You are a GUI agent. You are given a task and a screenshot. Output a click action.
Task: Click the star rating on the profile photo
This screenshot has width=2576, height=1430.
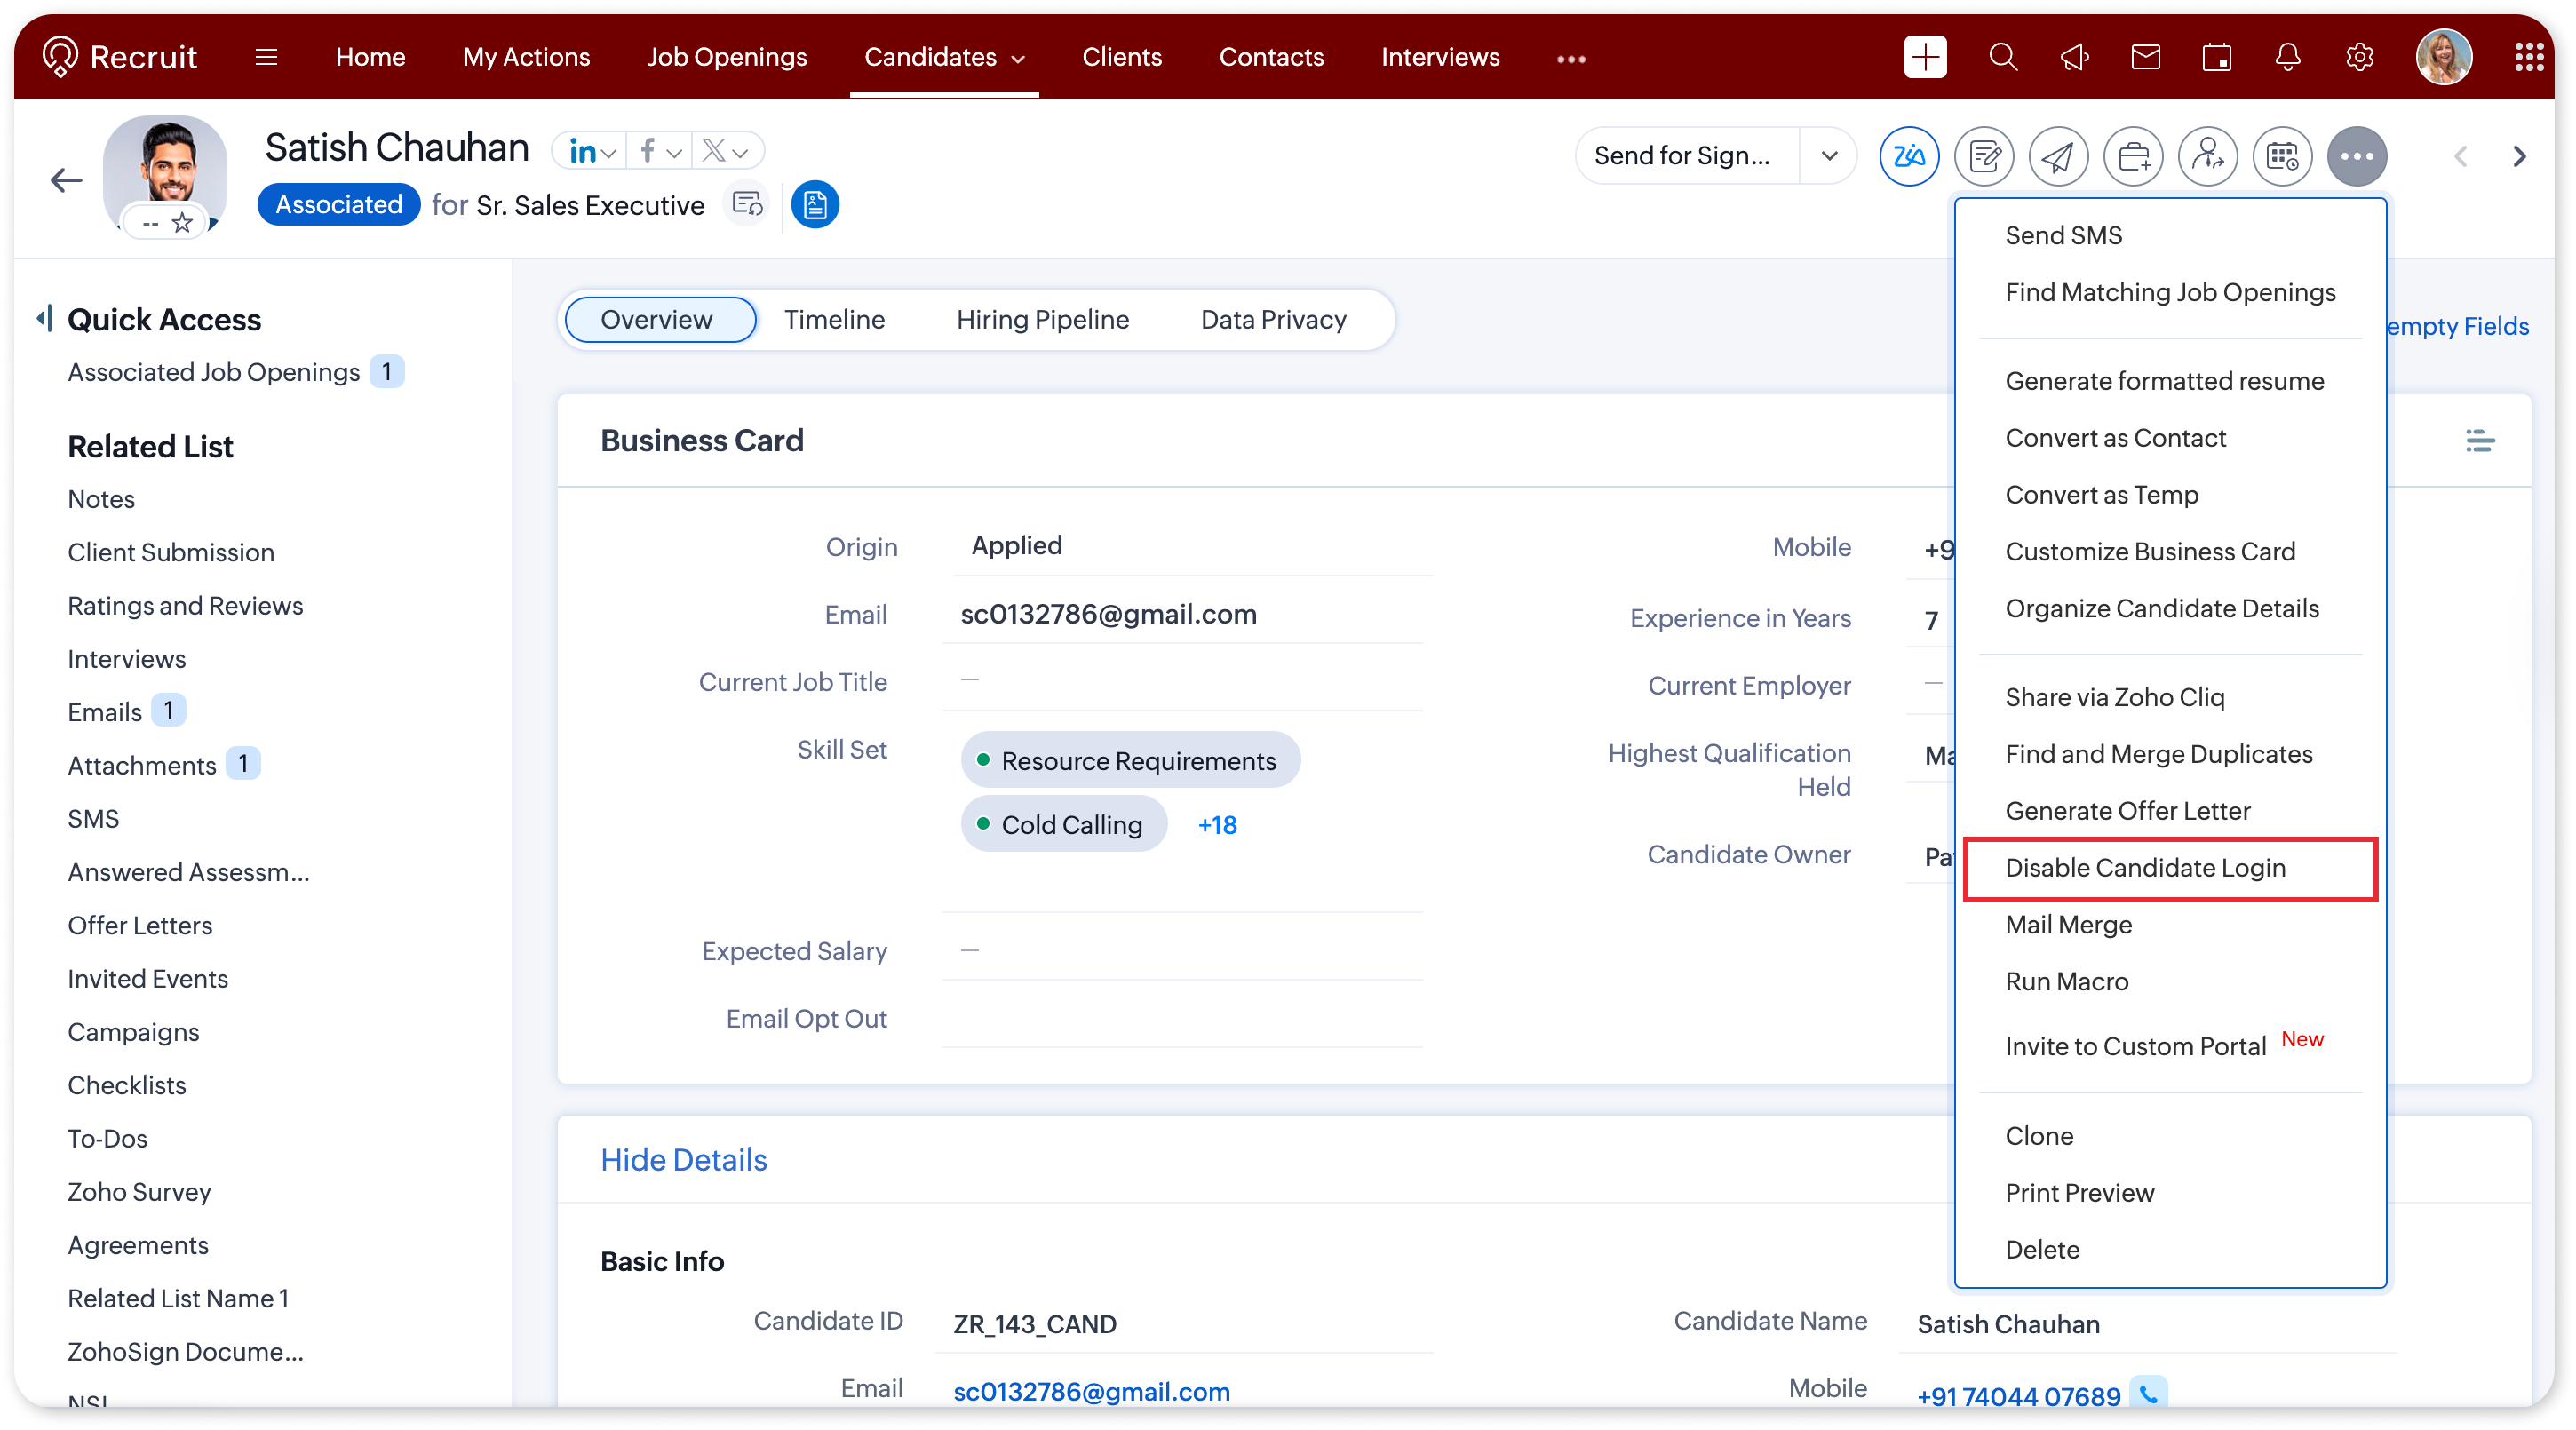pyautogui.click(x=182, y=223)
